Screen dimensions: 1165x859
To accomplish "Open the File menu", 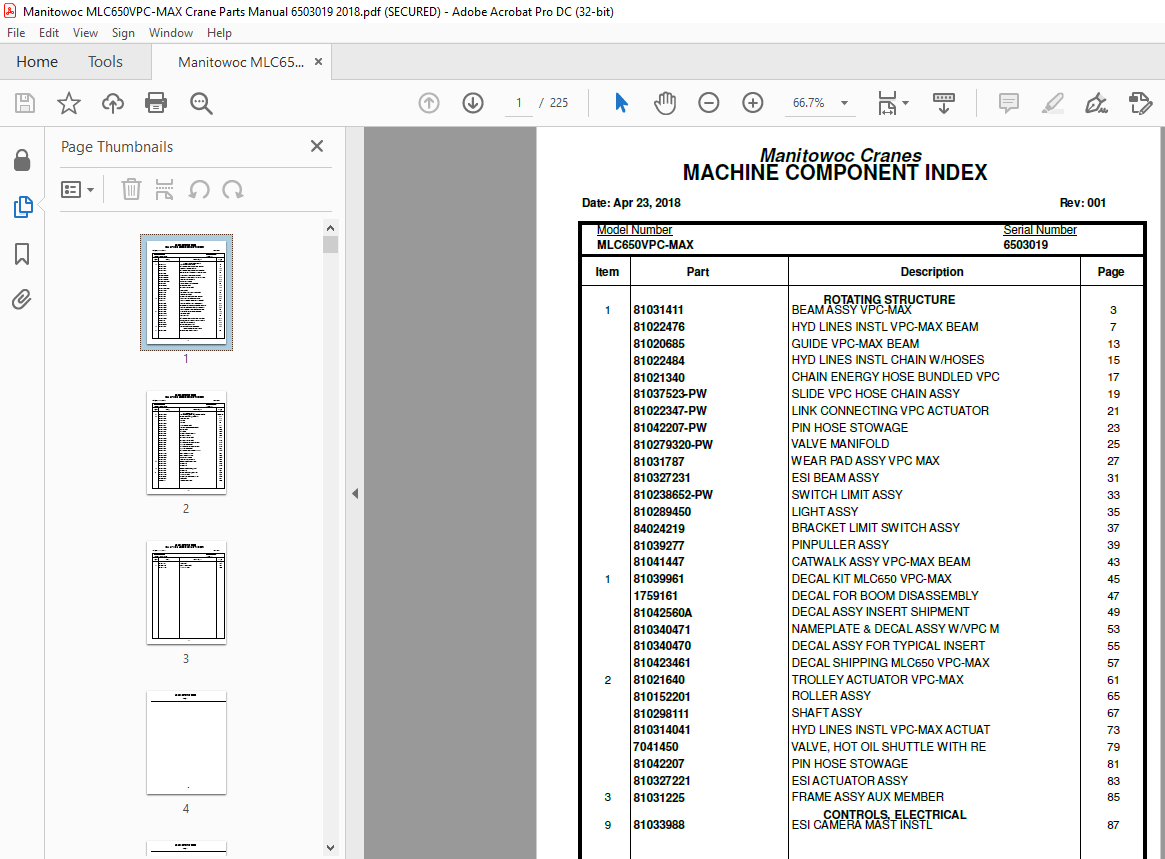I will [16, 33].
